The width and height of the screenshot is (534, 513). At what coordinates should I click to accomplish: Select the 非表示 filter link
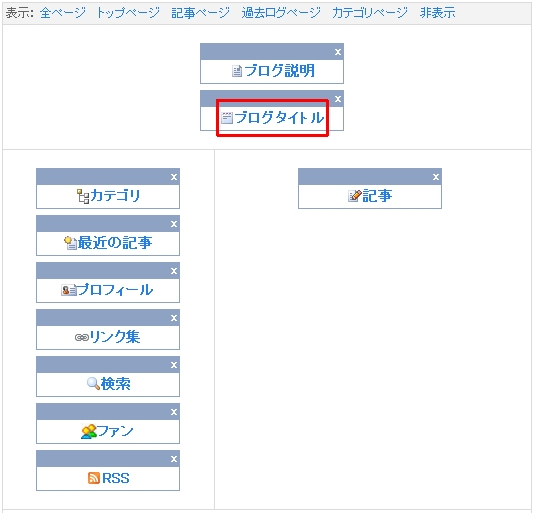438,13
